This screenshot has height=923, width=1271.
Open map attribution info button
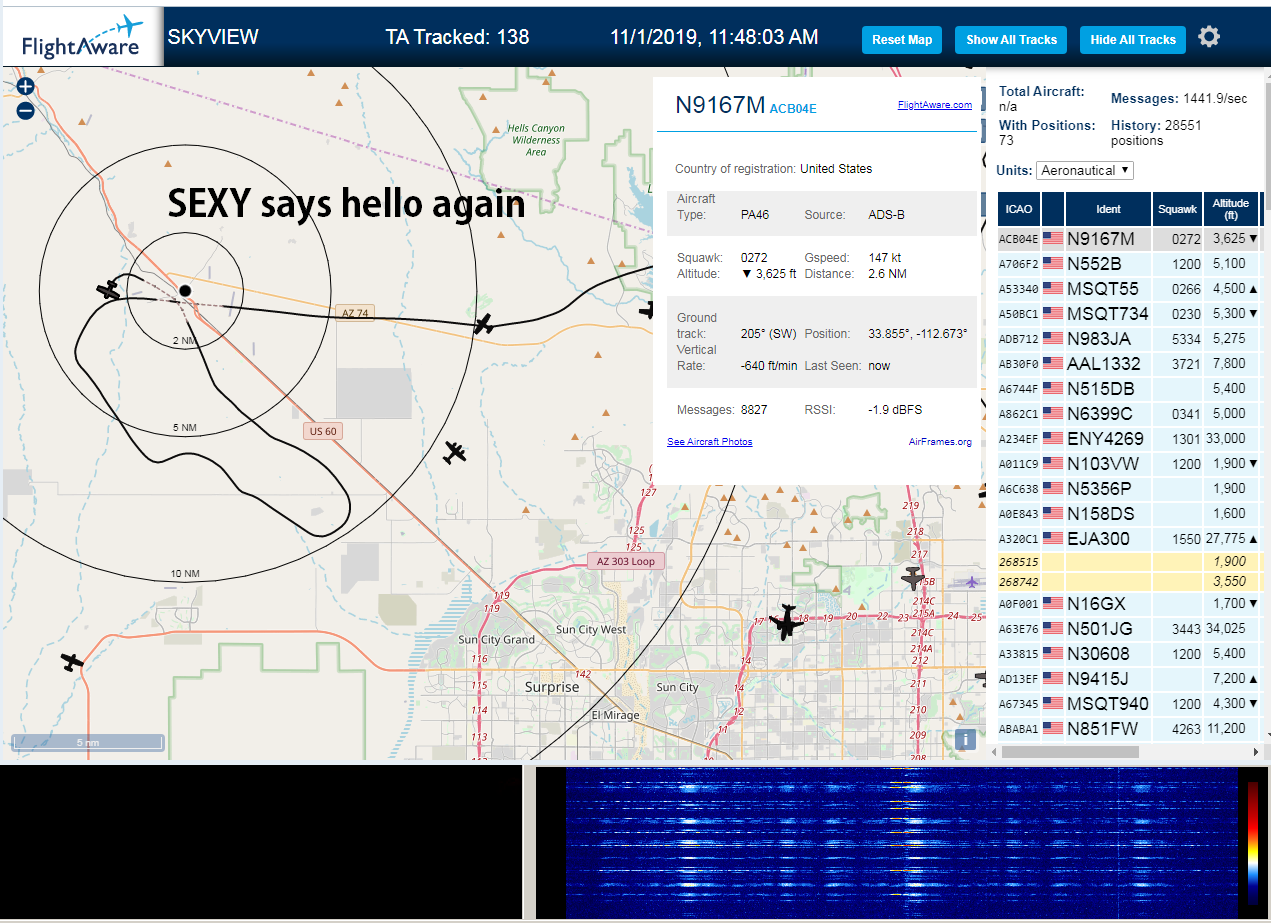965,739
